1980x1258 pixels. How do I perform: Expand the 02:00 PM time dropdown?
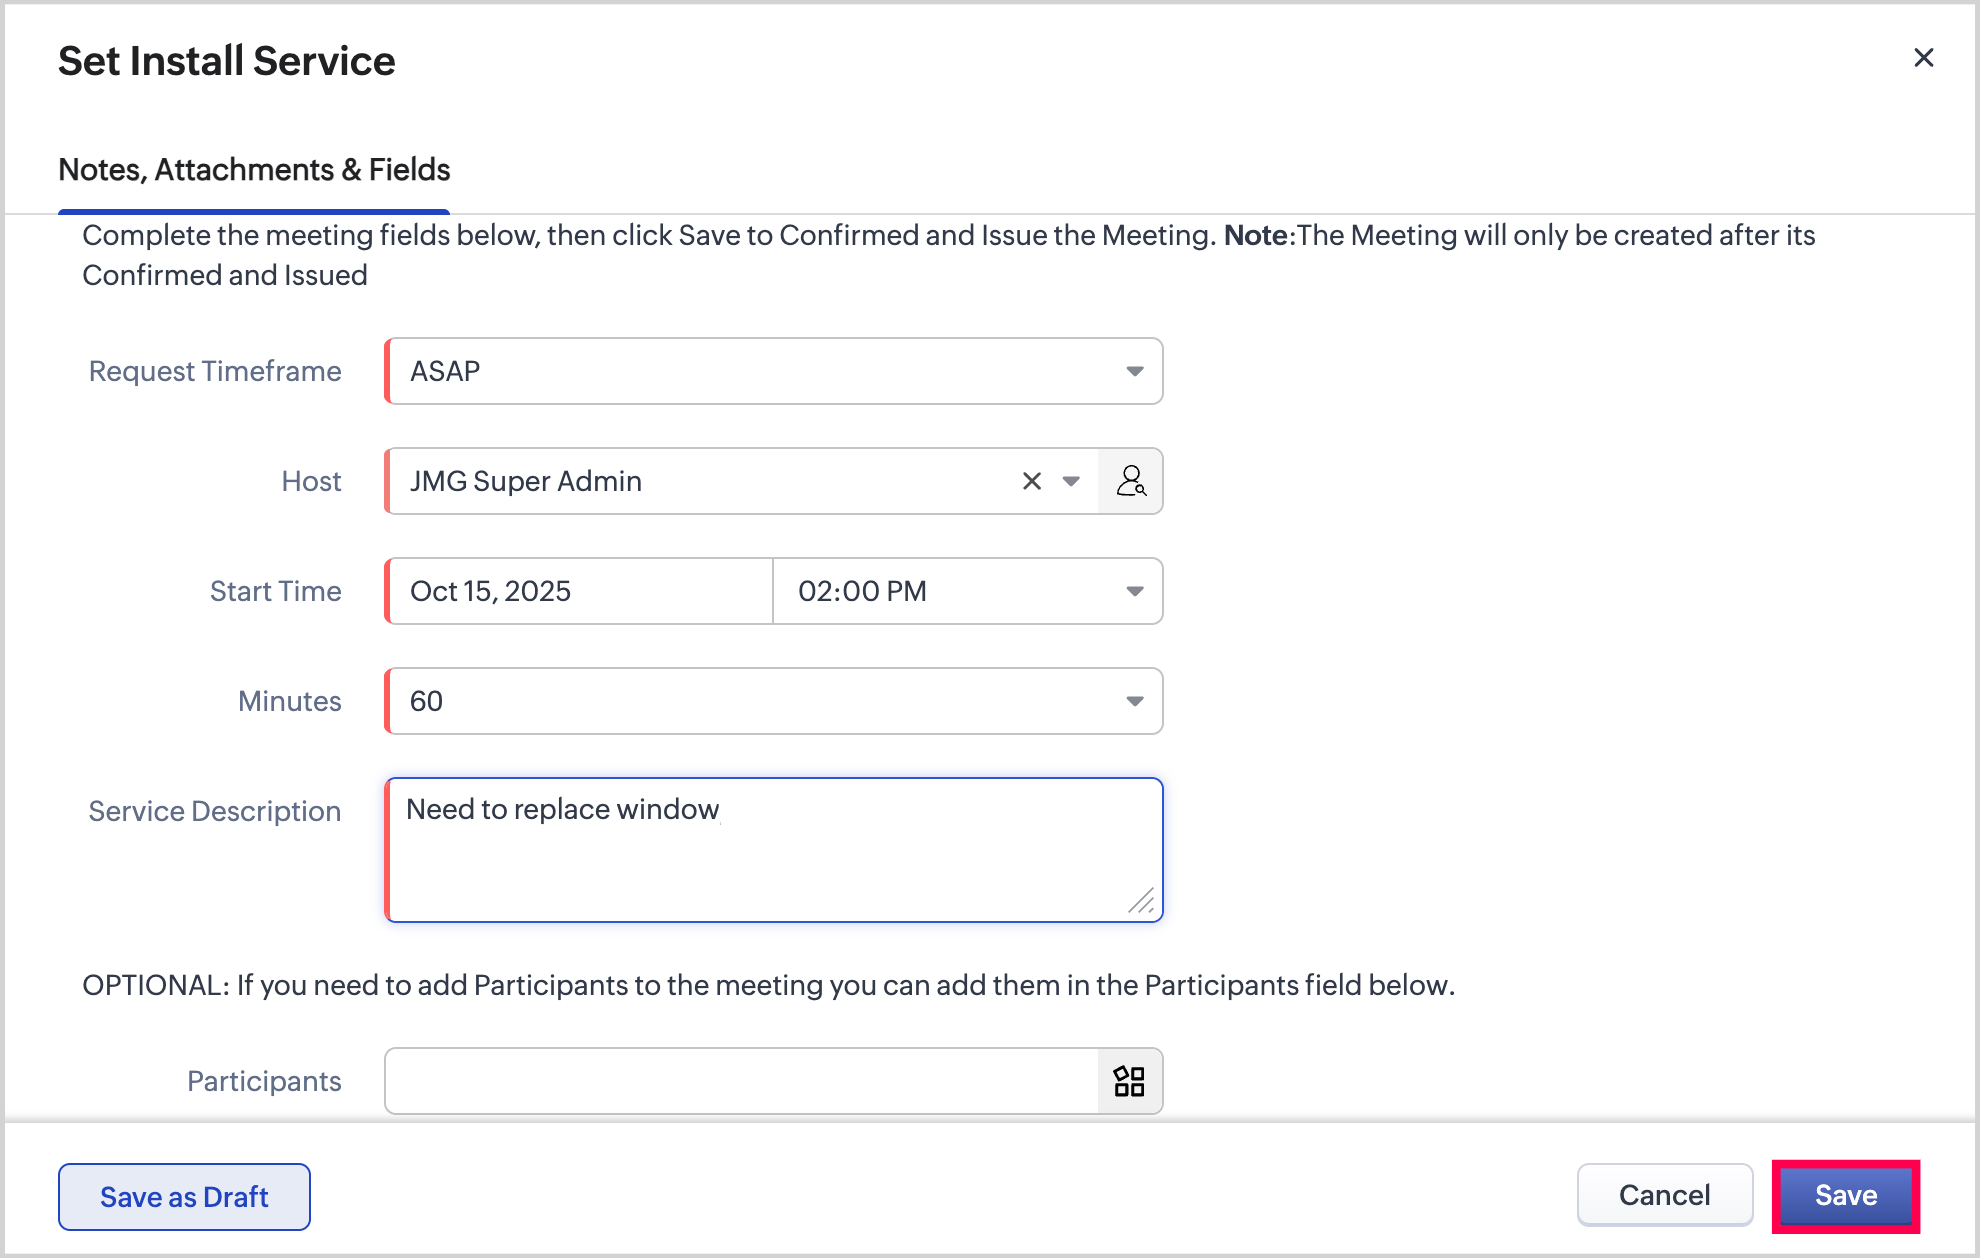click(x=1134, y=591)
